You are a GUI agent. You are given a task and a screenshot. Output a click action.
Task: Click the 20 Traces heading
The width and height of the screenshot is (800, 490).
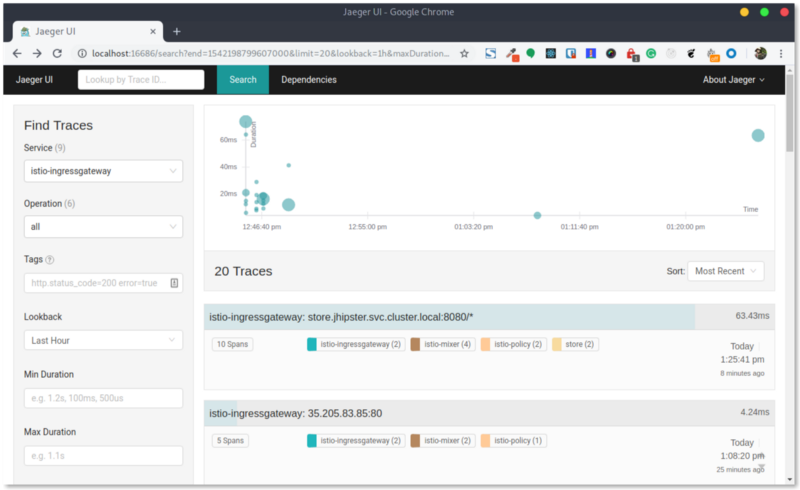243,272
